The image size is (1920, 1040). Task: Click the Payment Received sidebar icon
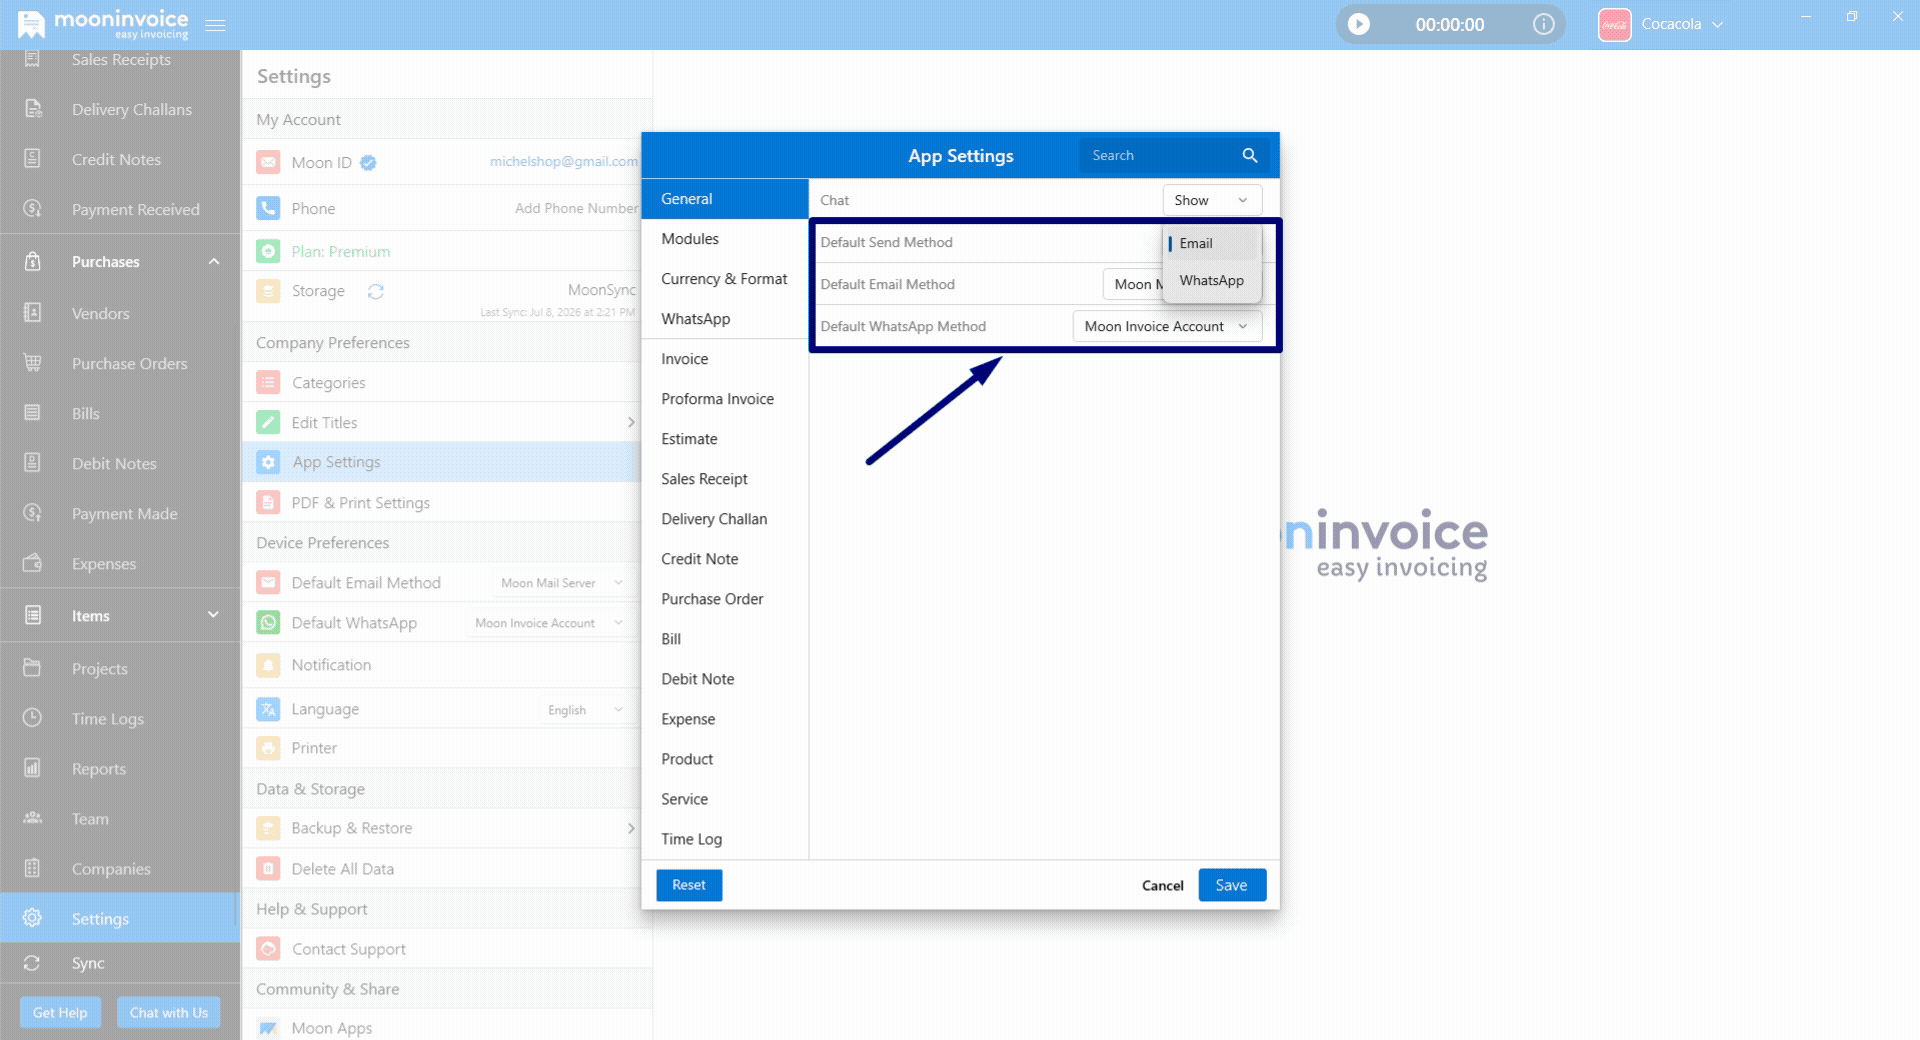(33, 208)
